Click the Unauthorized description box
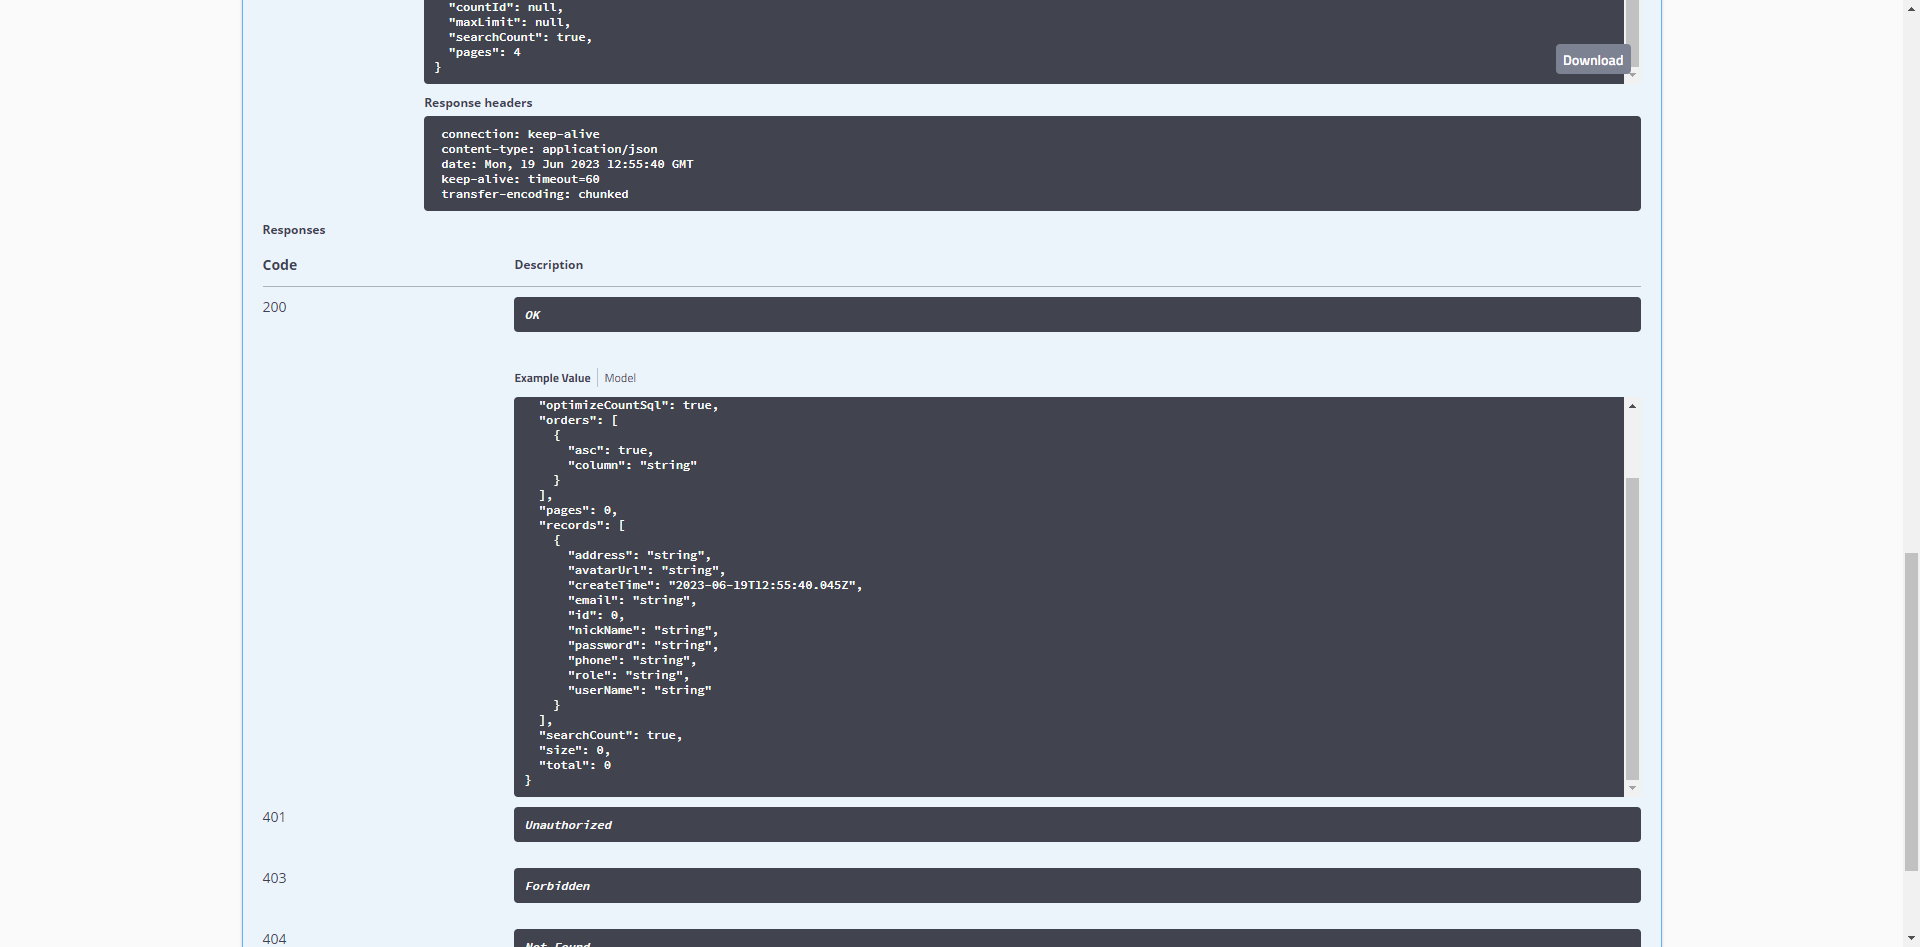The width and height of the screenshot is (1920, 947). [x=1076, y=825]
